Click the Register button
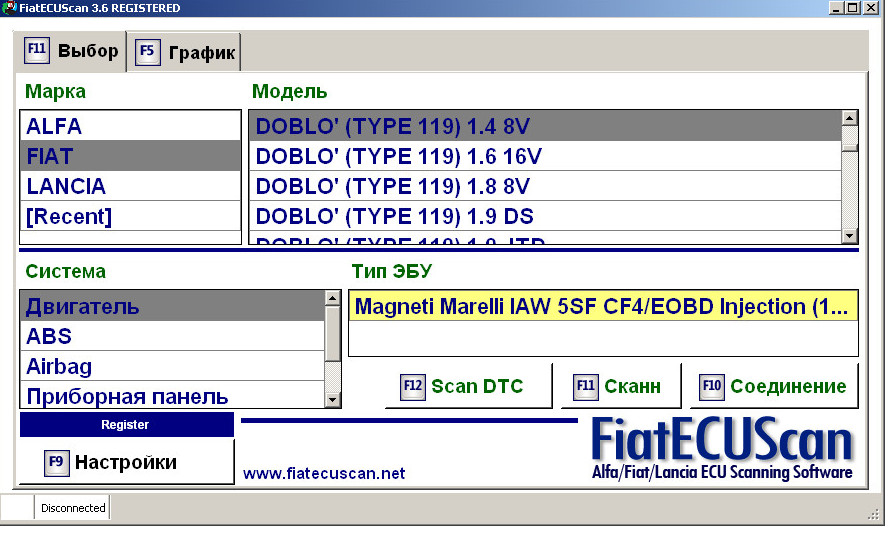Screen dimensions: 893x534 [x=127, y=425]
